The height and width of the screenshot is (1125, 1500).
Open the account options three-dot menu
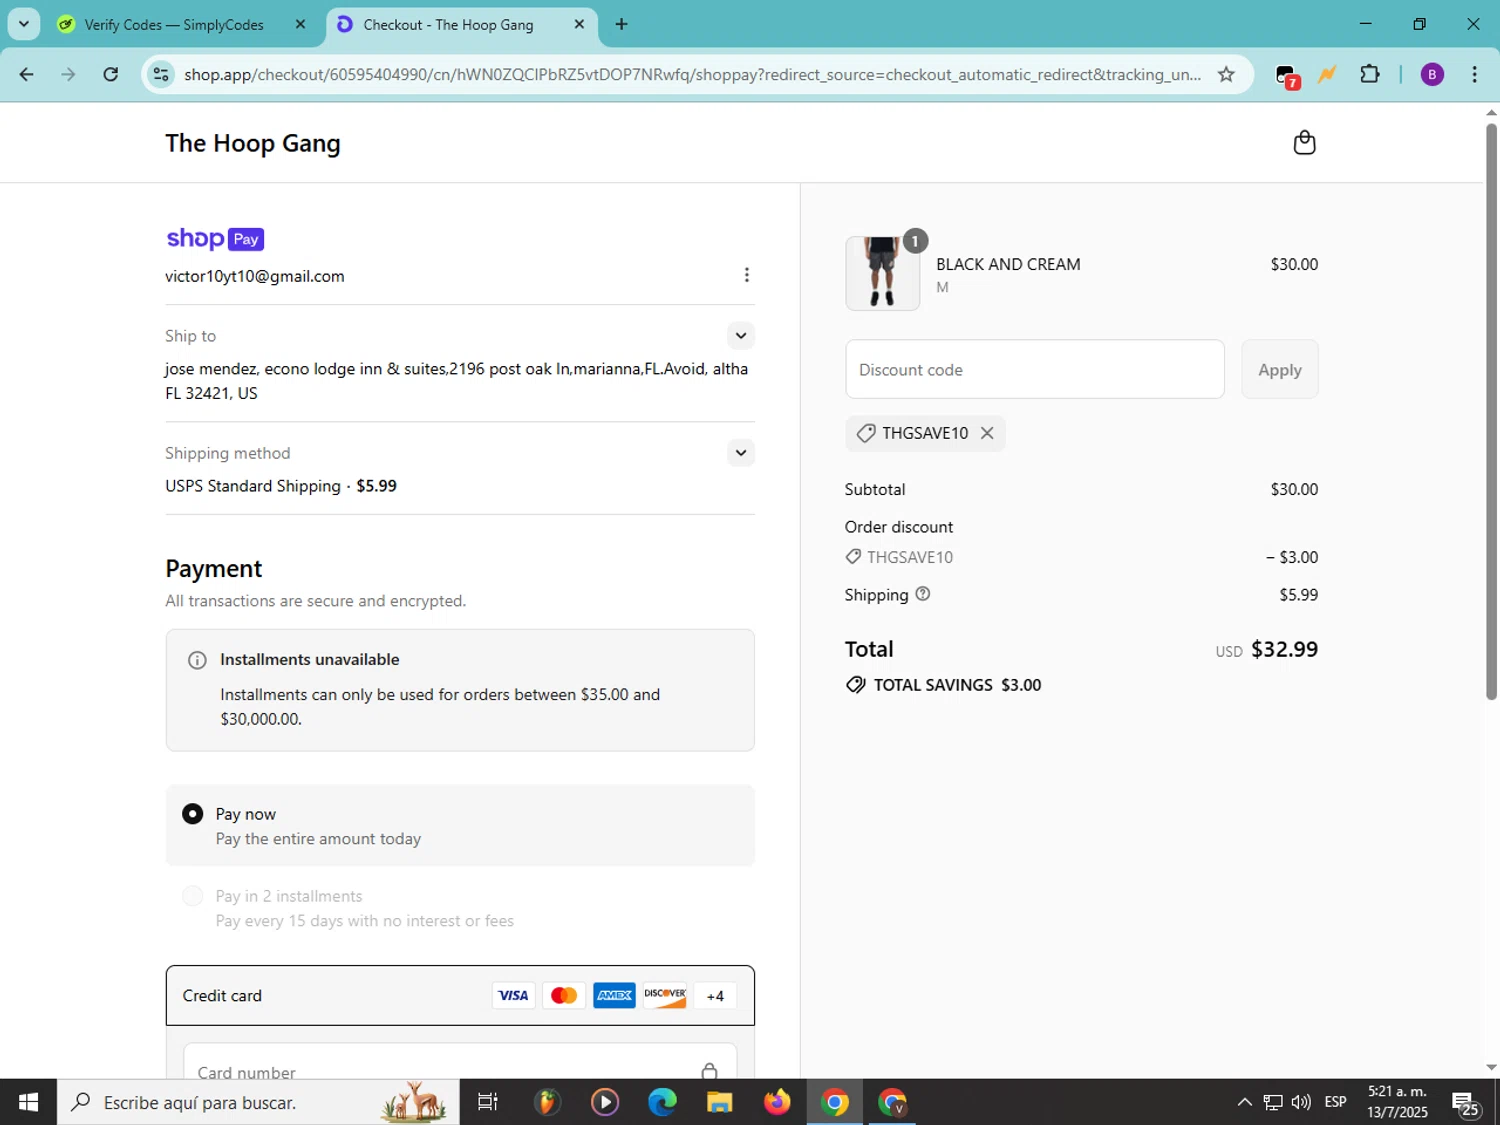coord(746,275)
